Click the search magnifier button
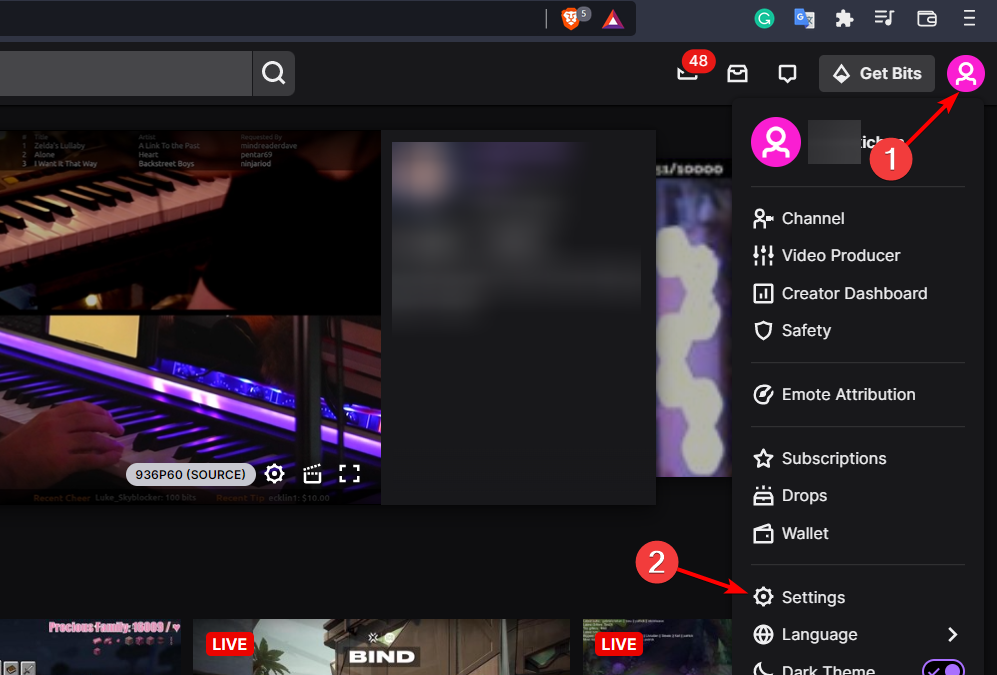Screen dimensions: 997x675 pos(273,73)
